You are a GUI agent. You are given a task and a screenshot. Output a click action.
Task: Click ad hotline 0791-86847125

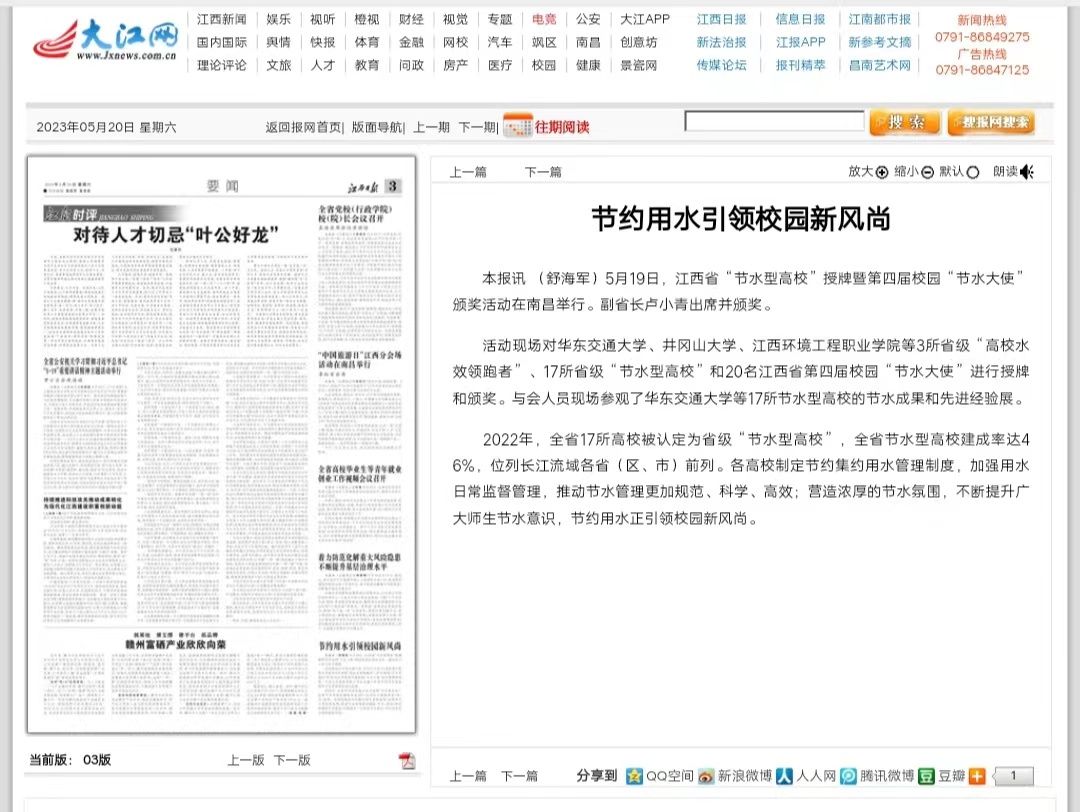pyautogui.click(x=982, y=70)
